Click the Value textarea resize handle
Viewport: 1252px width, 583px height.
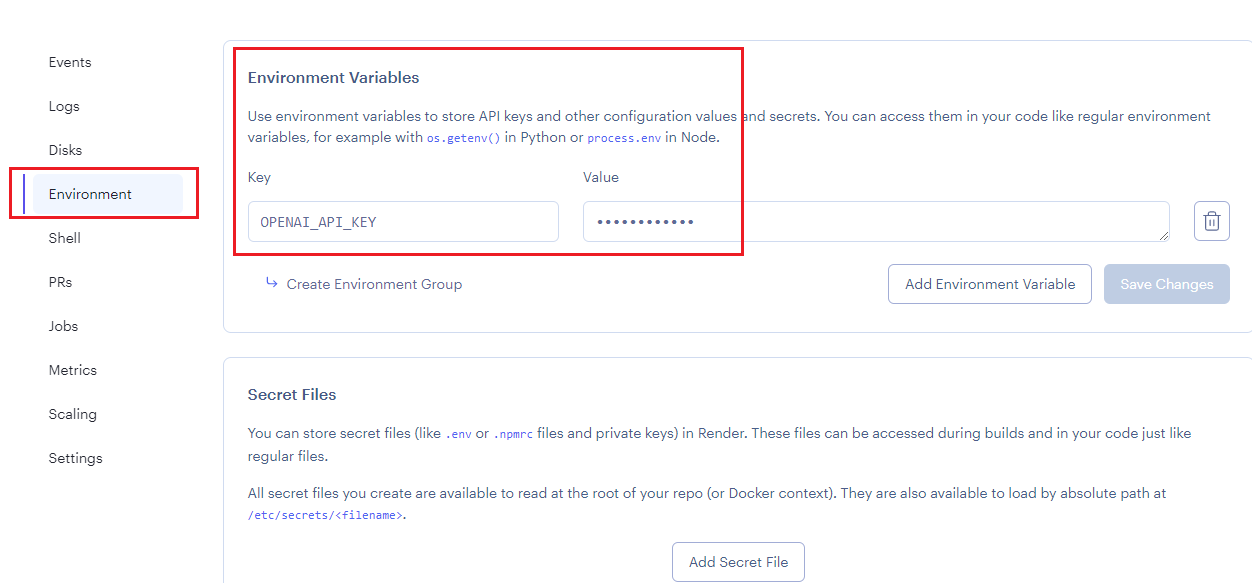tap(1163, 235)
